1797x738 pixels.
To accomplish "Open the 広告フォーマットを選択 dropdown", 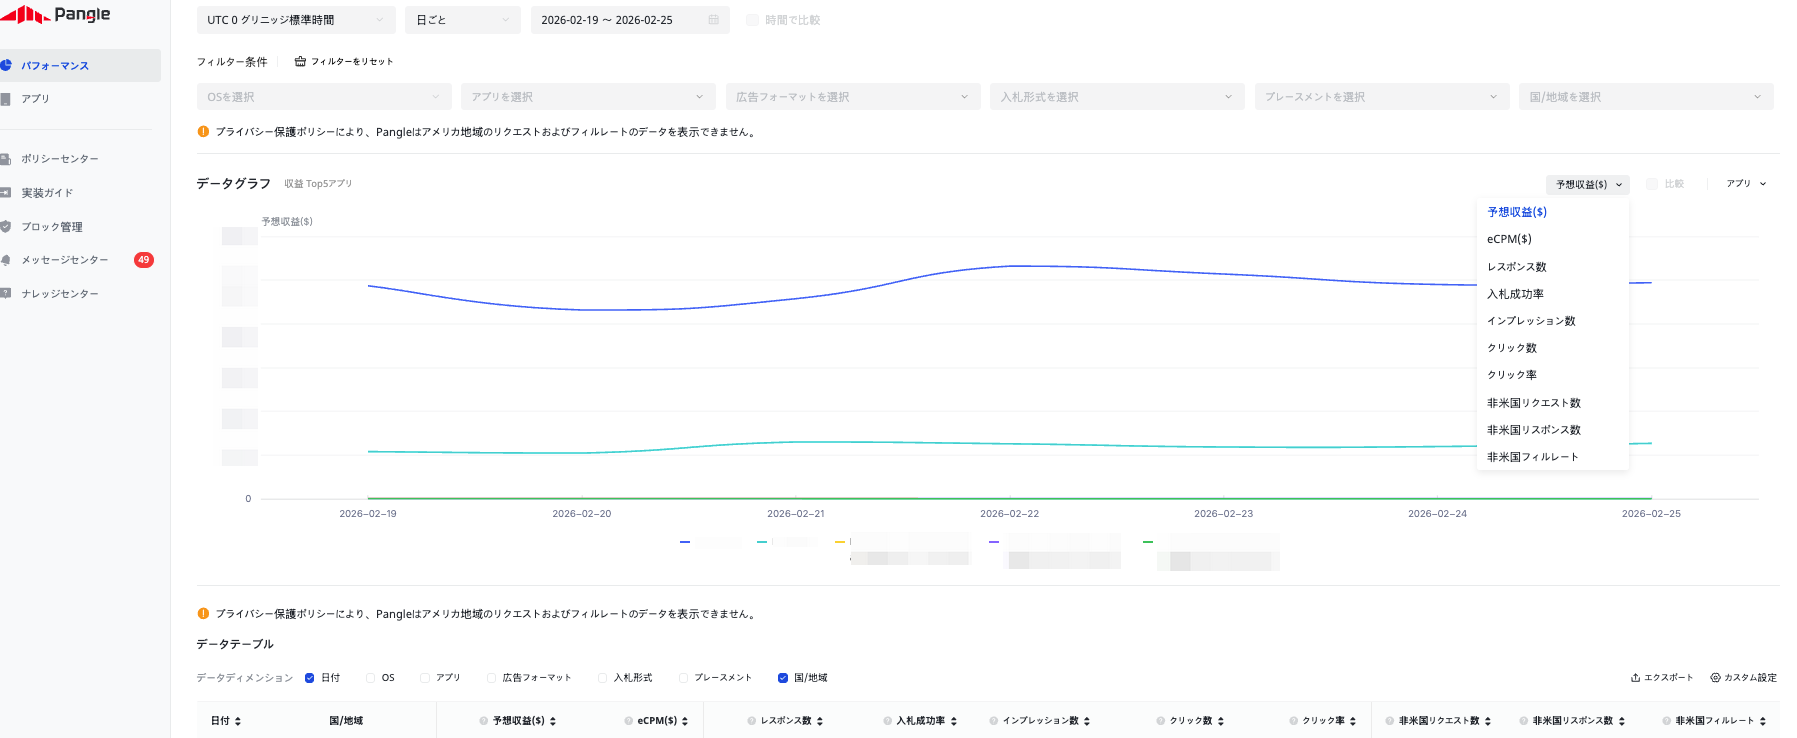I will [852, 97].
